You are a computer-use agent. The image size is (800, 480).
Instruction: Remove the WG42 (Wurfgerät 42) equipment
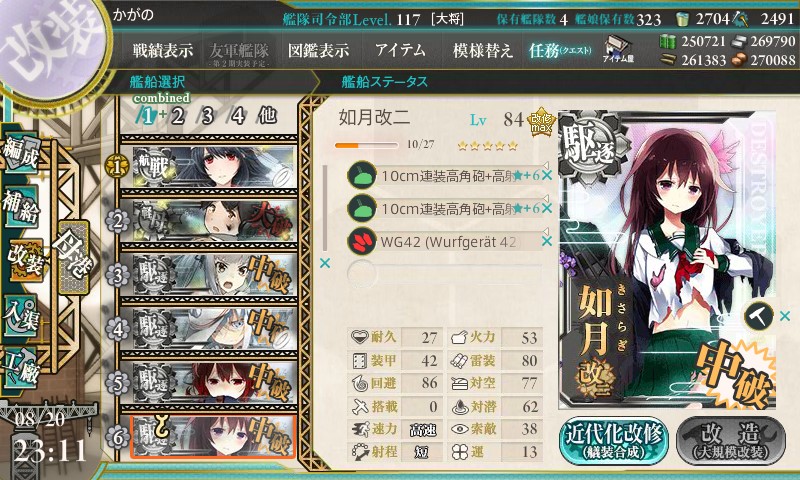(547, 241)
